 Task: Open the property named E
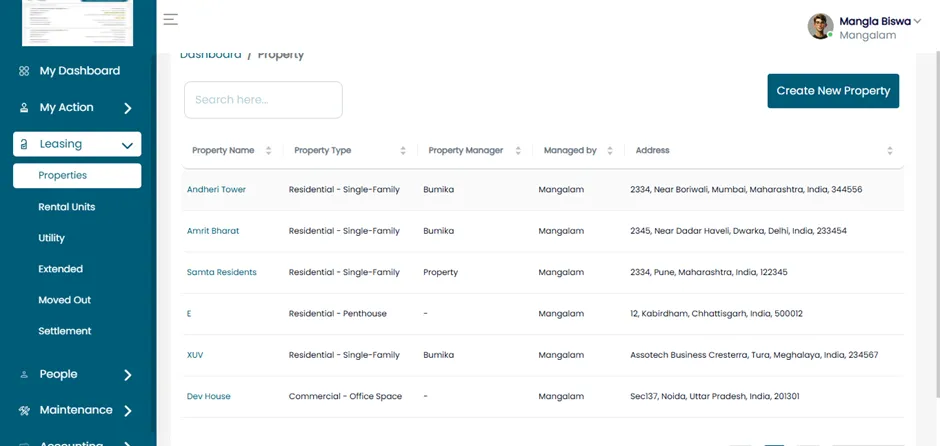pos(189,314)
